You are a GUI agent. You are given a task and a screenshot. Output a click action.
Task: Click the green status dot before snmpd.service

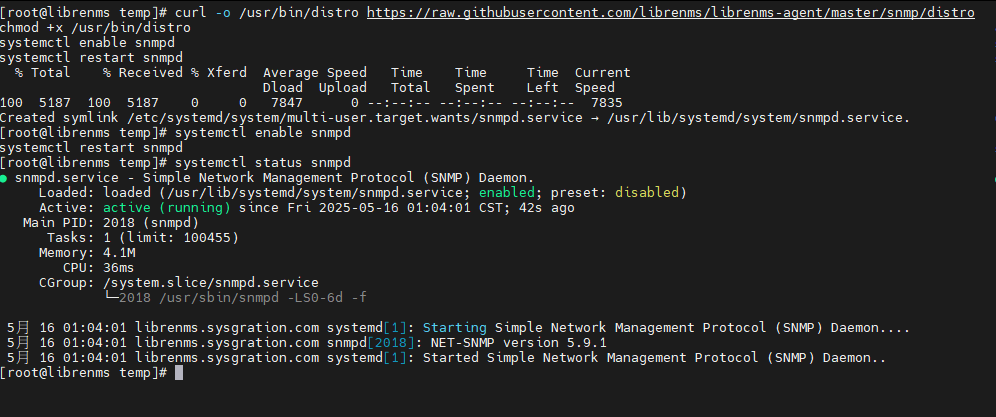coord(4,178)
